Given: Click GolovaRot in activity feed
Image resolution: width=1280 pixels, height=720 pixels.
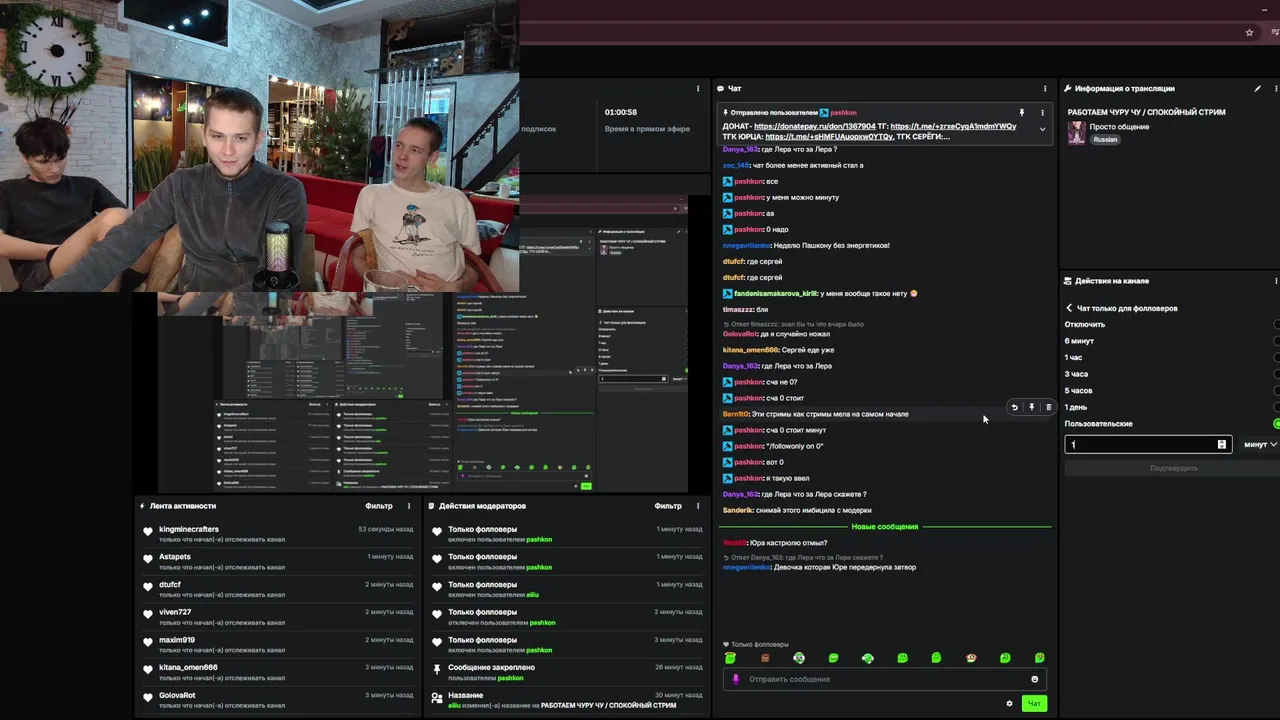Looking at the screenshot, I should pos(177,695).
